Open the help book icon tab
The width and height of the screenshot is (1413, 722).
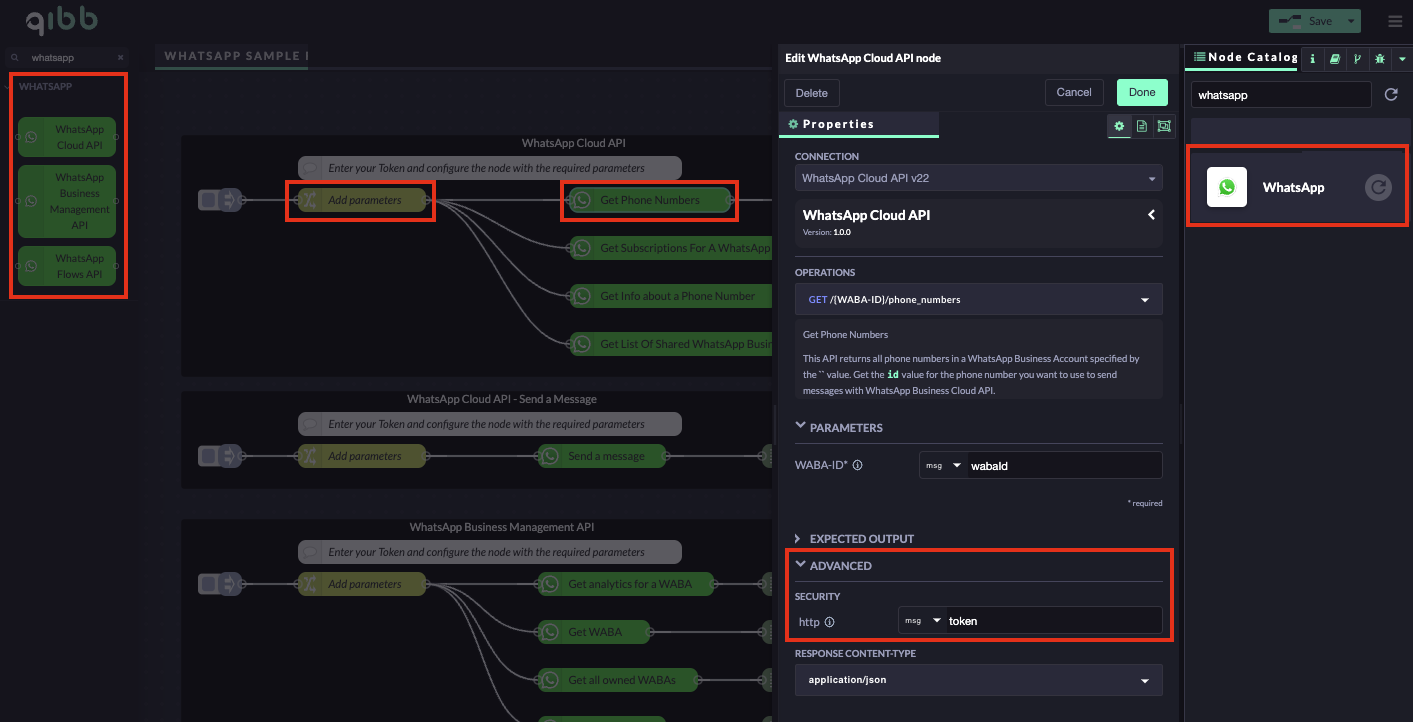tap(1335, 59)
